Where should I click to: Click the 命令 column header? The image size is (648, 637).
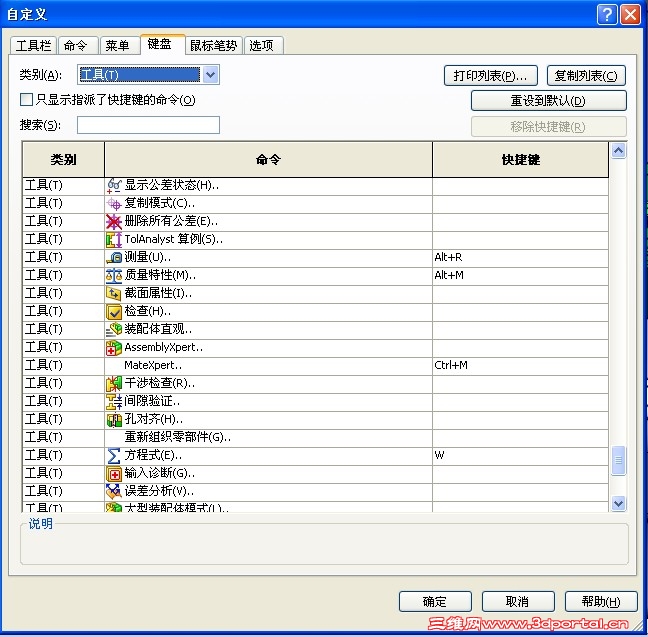(x=268, y=160)
